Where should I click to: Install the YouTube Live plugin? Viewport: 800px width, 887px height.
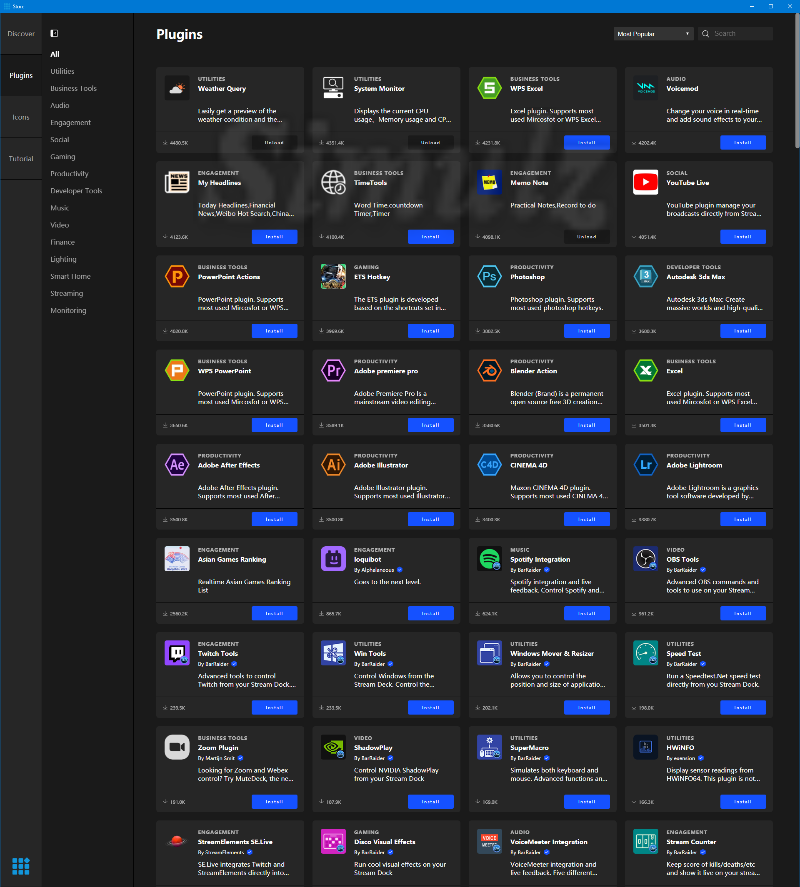coord(743,236)
